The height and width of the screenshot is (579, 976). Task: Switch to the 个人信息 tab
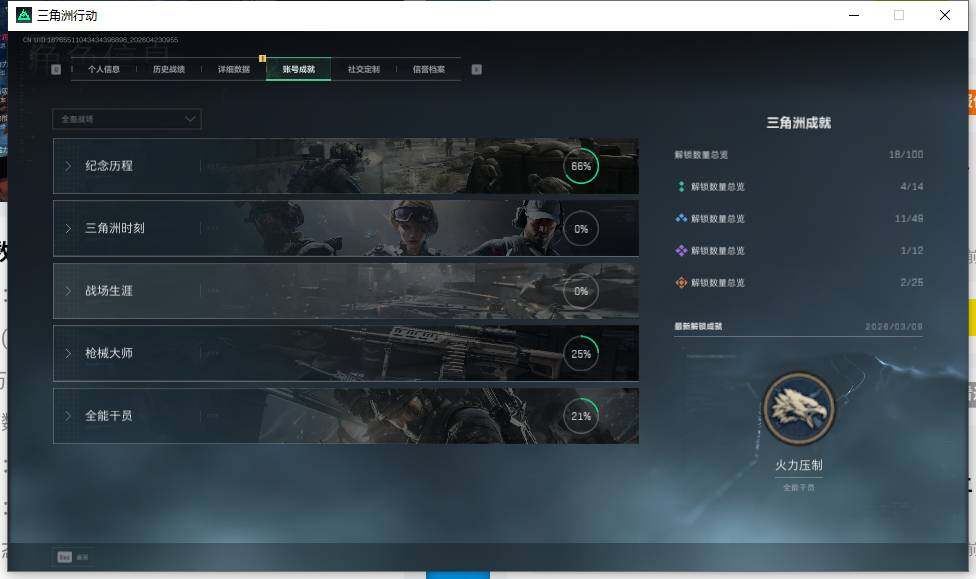pos(104,70)
